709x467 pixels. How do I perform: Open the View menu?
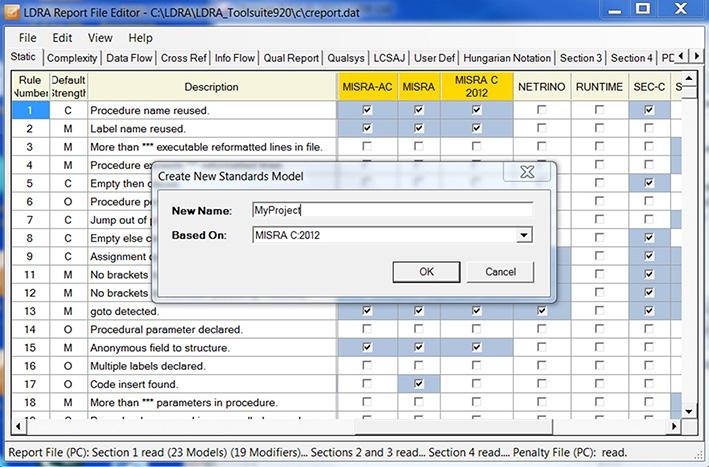pyautogui.click(x=100, y=38)
